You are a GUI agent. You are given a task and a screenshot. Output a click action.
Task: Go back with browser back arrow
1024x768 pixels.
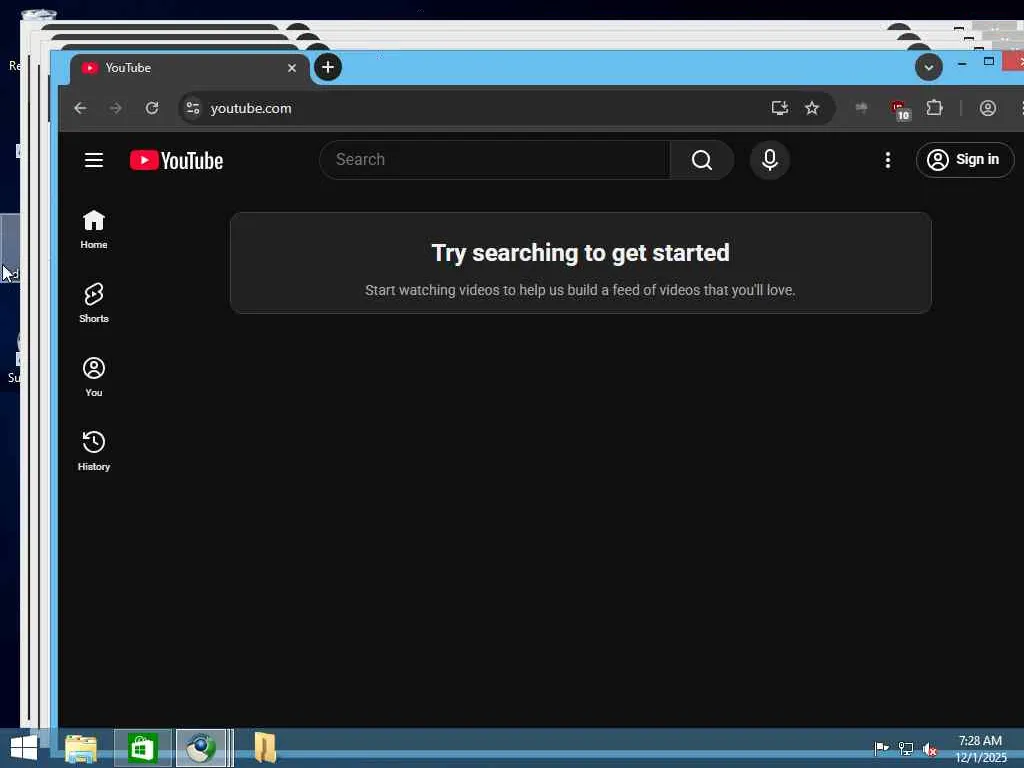80,108
